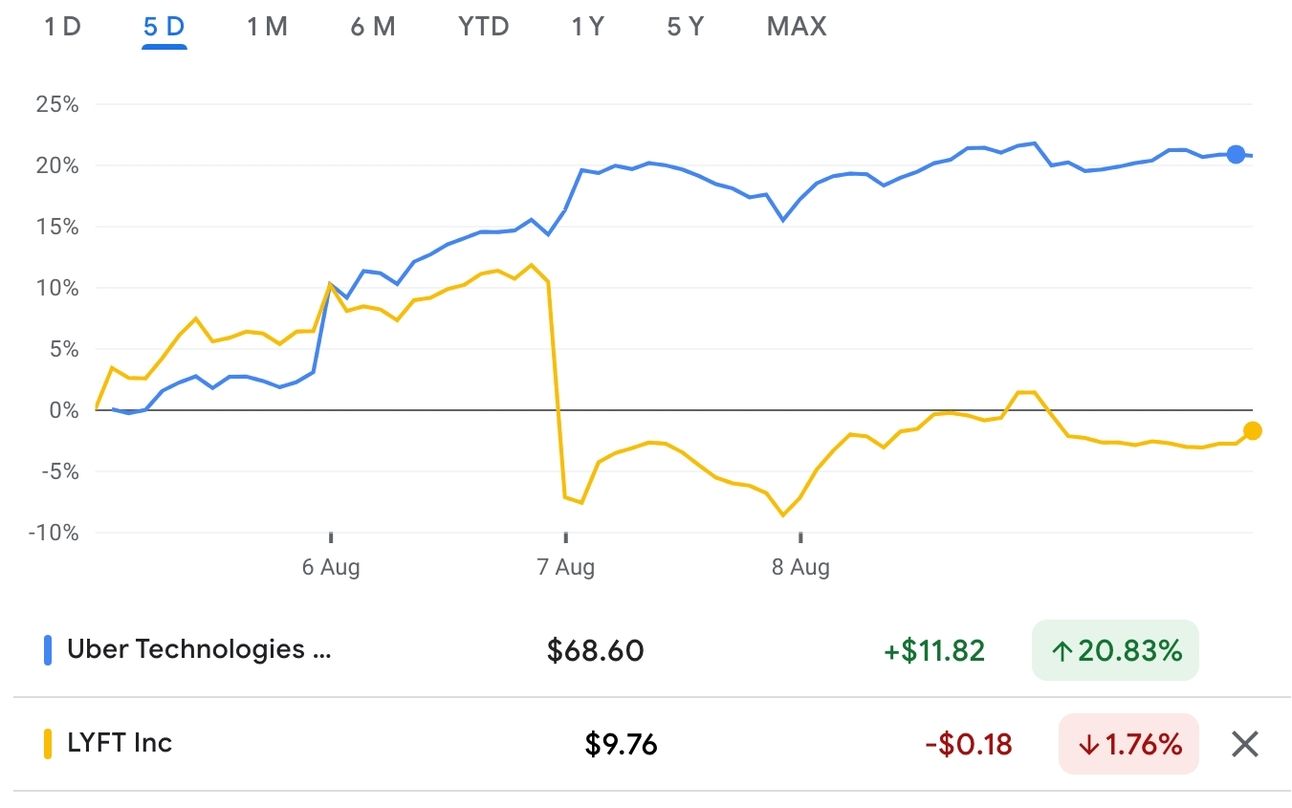
Task: Click the blue Uber endpoint dot on chart
Action: click(1236, 154)
